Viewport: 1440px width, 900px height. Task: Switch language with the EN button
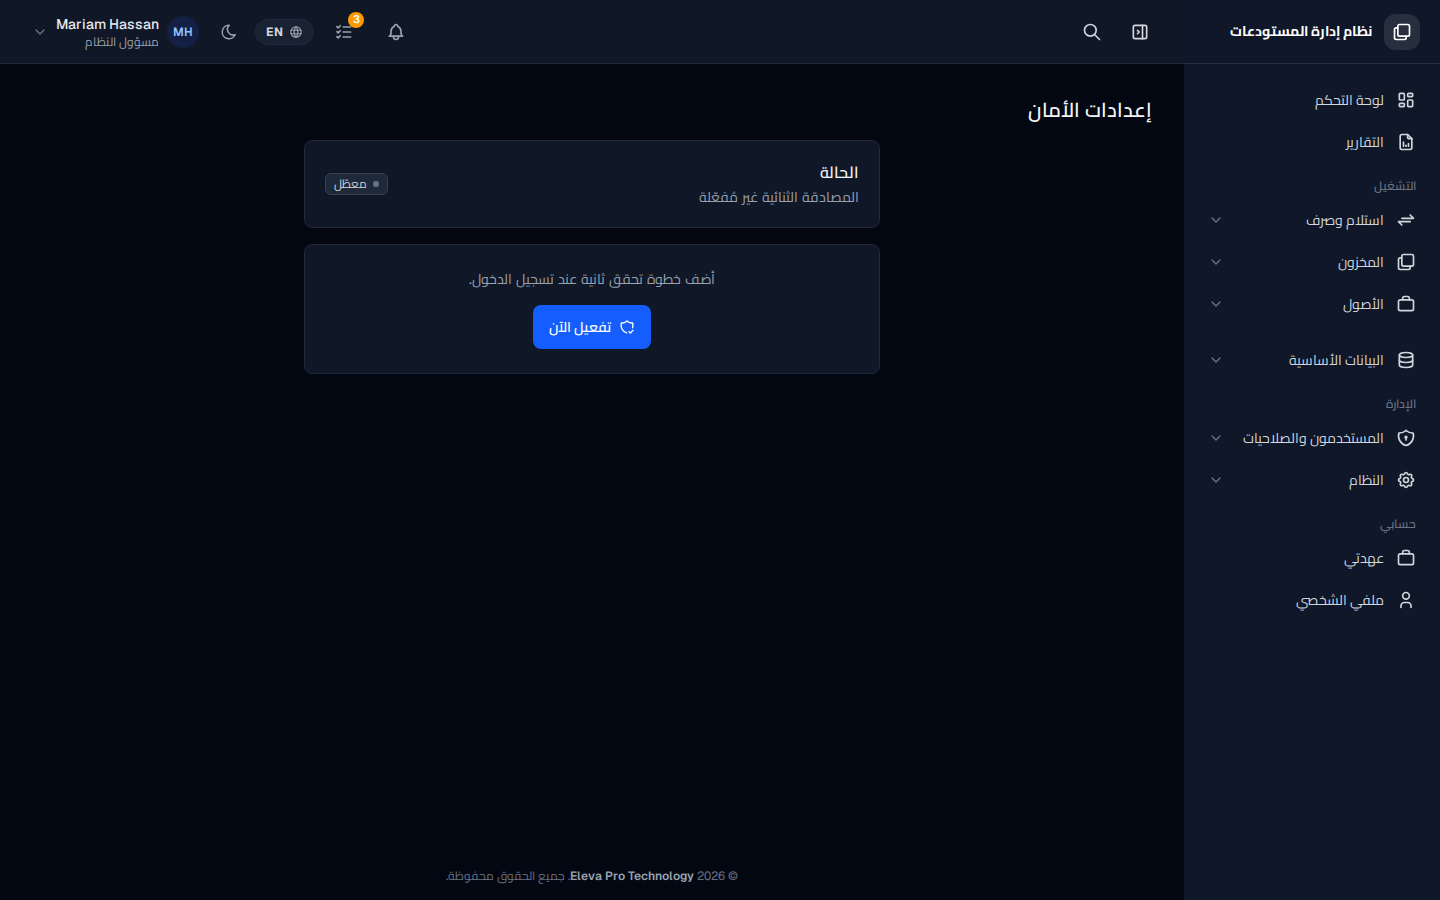point(284,32)
